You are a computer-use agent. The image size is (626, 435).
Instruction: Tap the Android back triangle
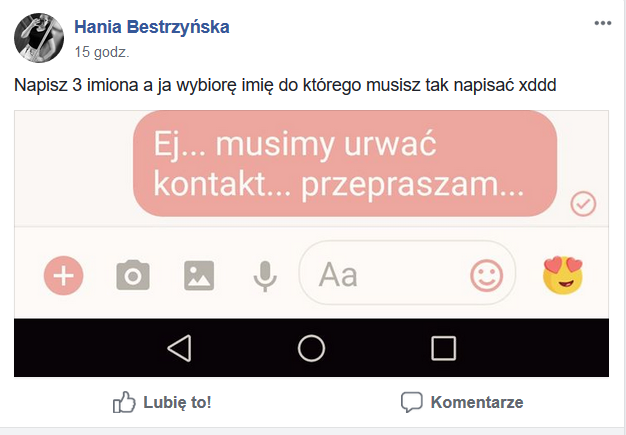point(179,348)
